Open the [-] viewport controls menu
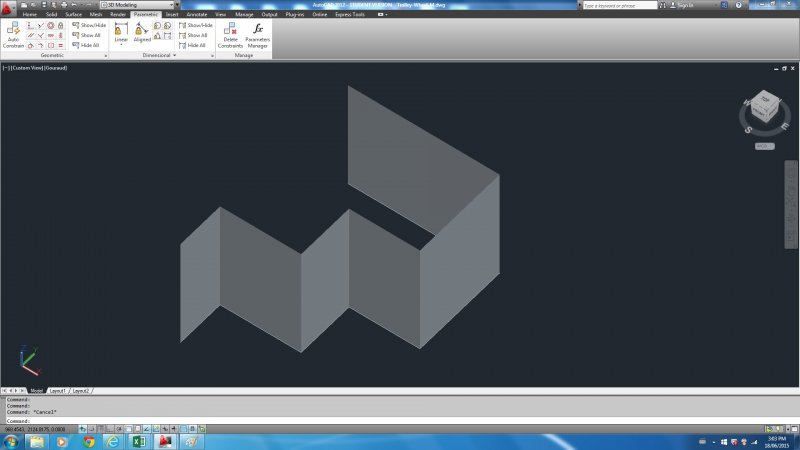 [6, 68]
